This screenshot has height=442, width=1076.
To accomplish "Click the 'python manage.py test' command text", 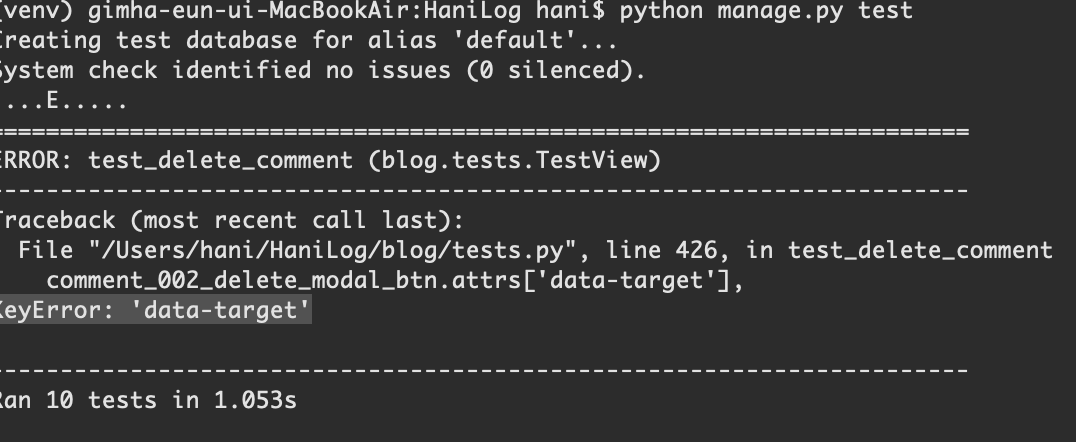I will point(766,11).
